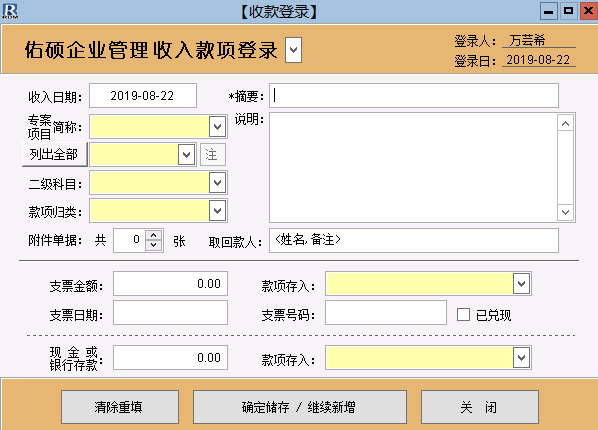Click the 关闭 button at bottom
This screenshot has width=598, height=430.
(480, 407)
